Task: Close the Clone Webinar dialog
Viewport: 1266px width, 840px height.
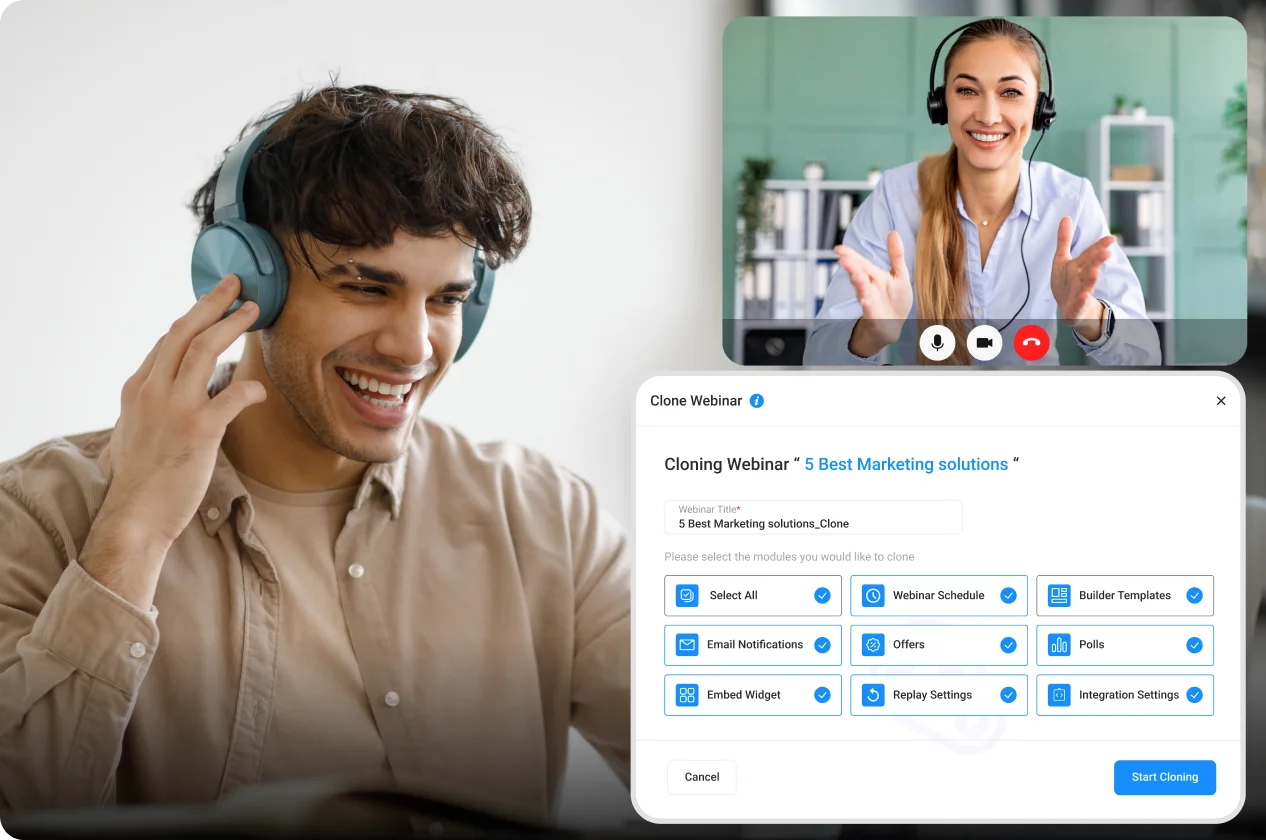Action: tap(1220, 401)
